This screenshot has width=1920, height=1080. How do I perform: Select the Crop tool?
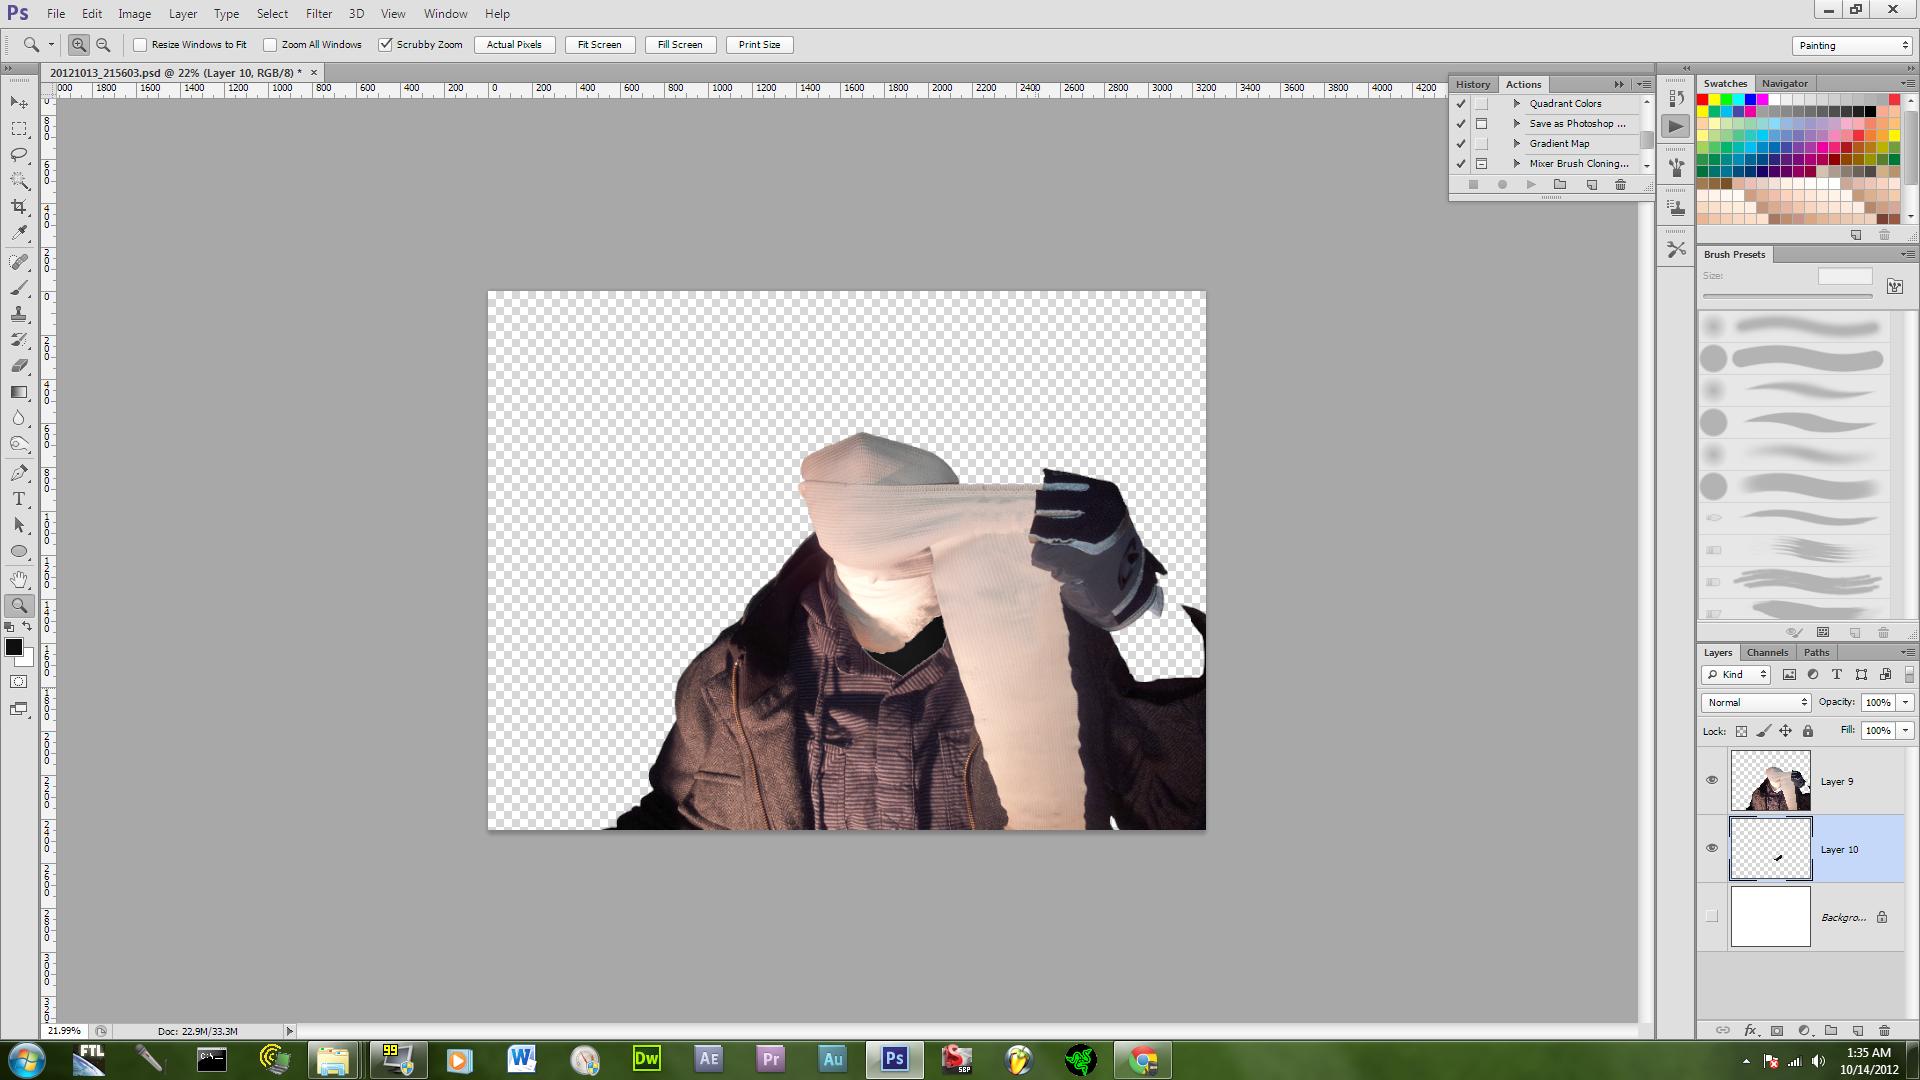19,207
